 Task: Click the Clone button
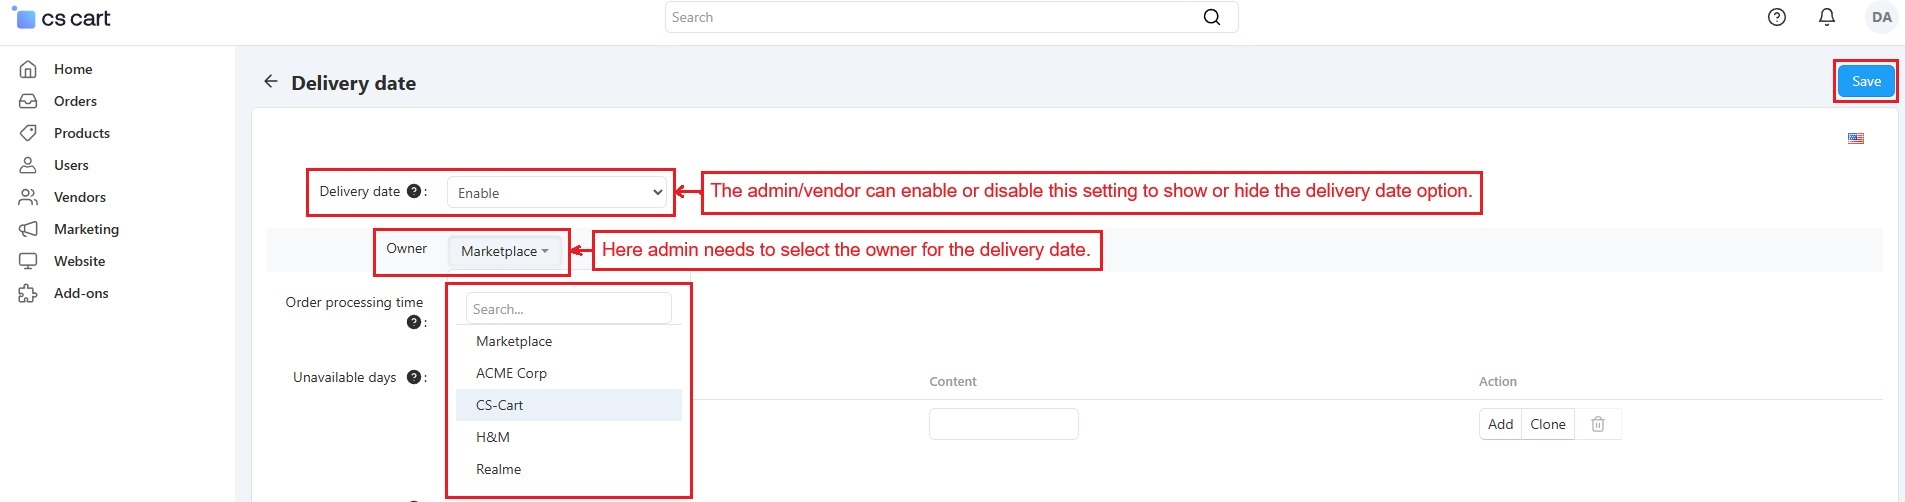(x=1547, y=424)
